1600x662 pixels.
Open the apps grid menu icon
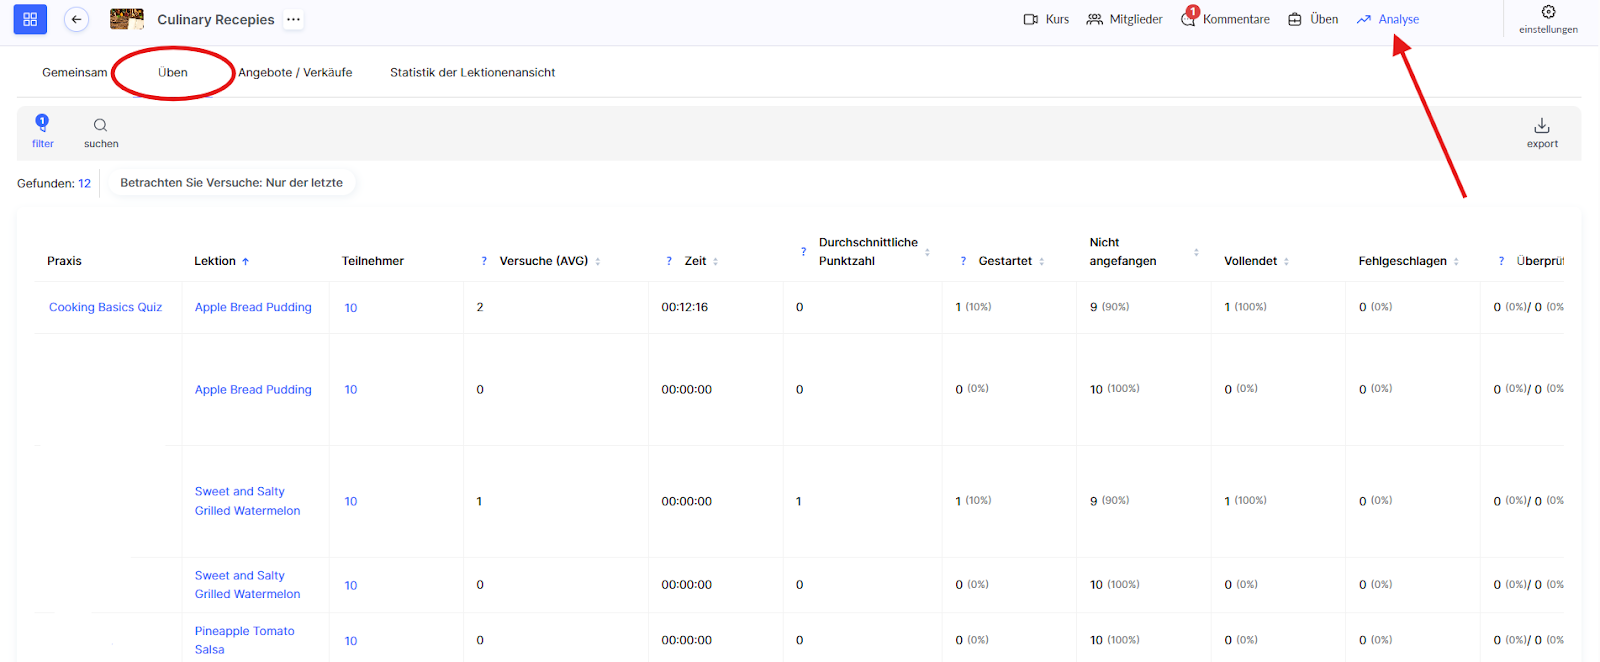30,19
